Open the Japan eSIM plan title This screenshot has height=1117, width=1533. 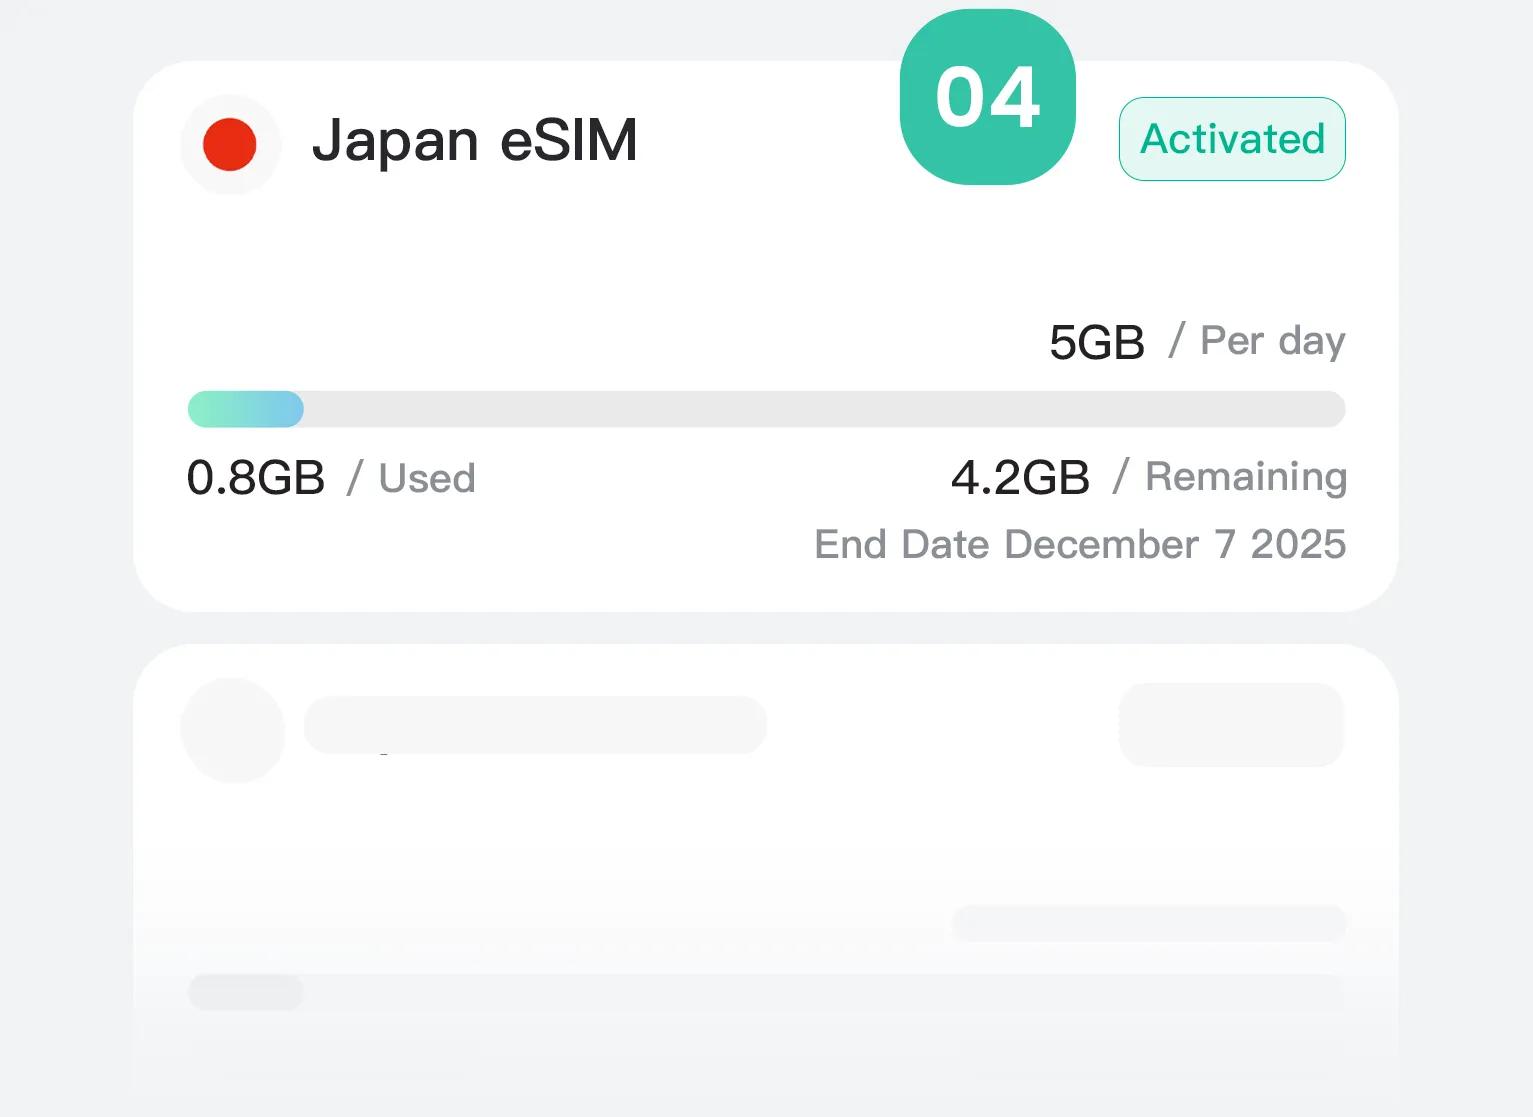475,140
